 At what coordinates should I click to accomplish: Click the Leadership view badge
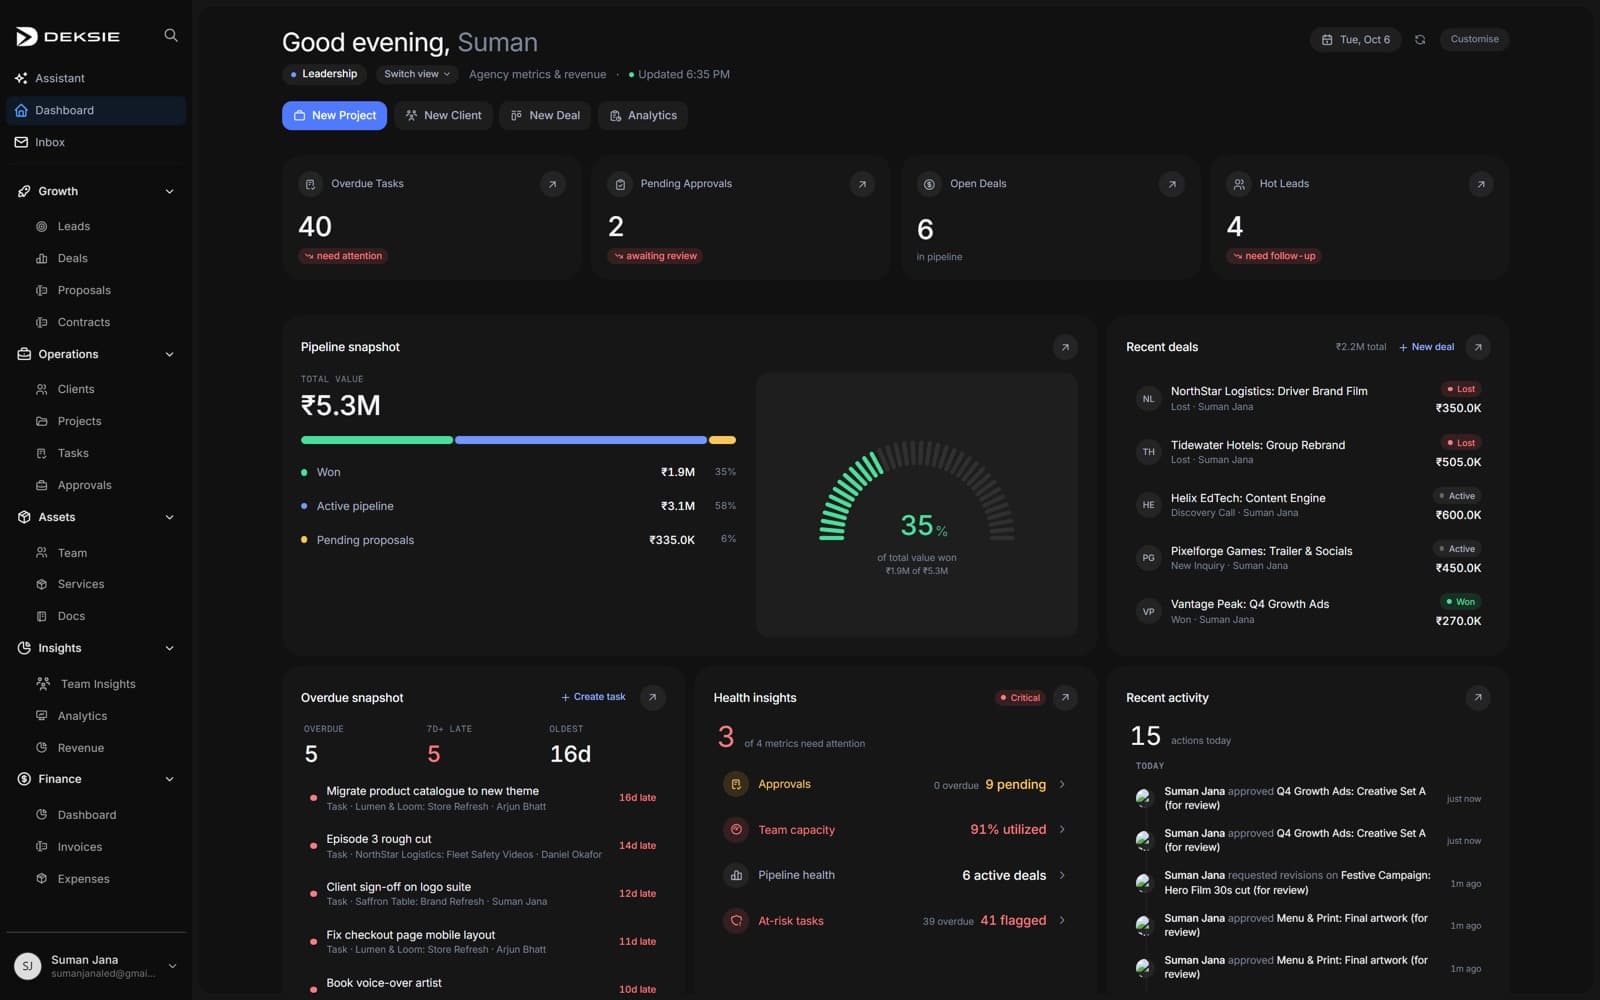(323, 74)
